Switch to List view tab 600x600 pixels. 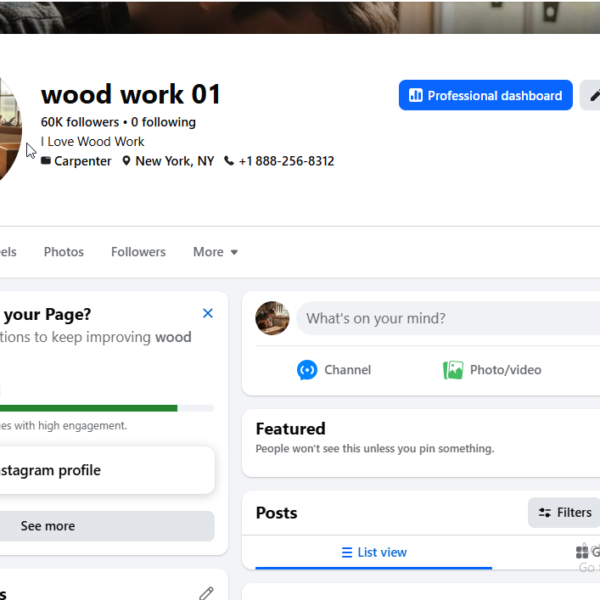coord(373,552)
